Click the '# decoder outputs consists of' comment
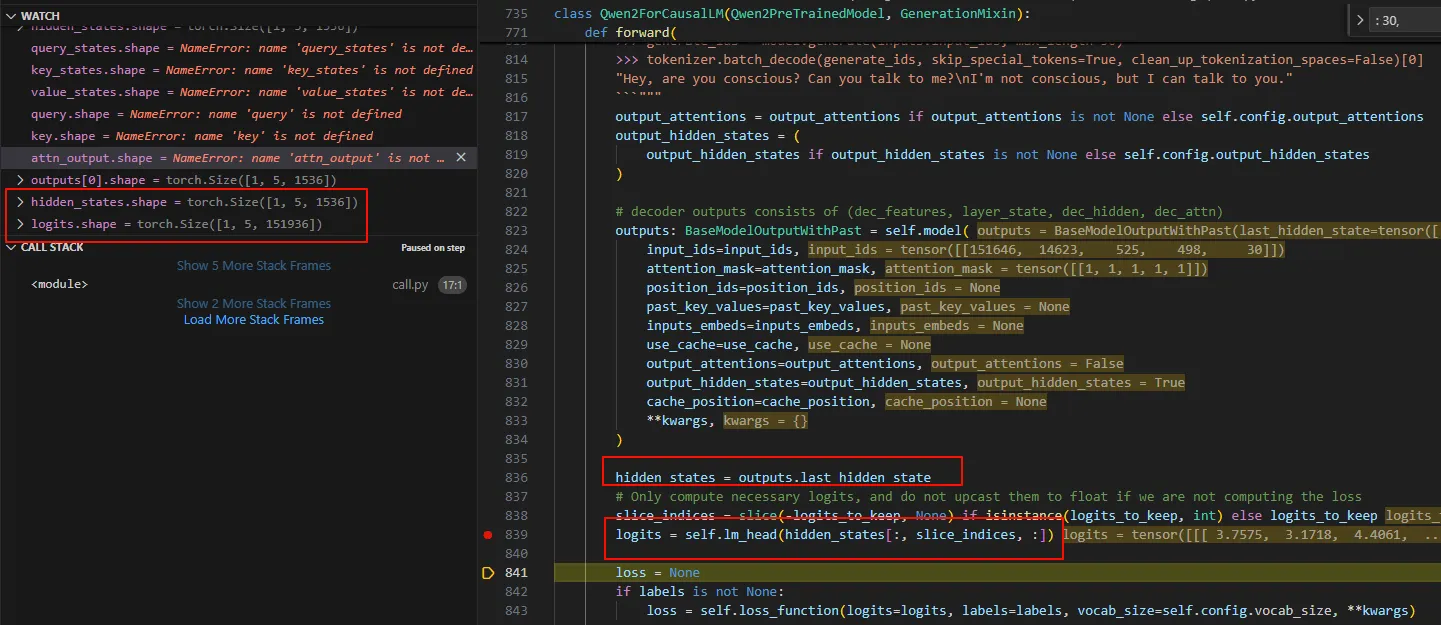This screenshot has width=1441, height=625. tap(919, 212)
